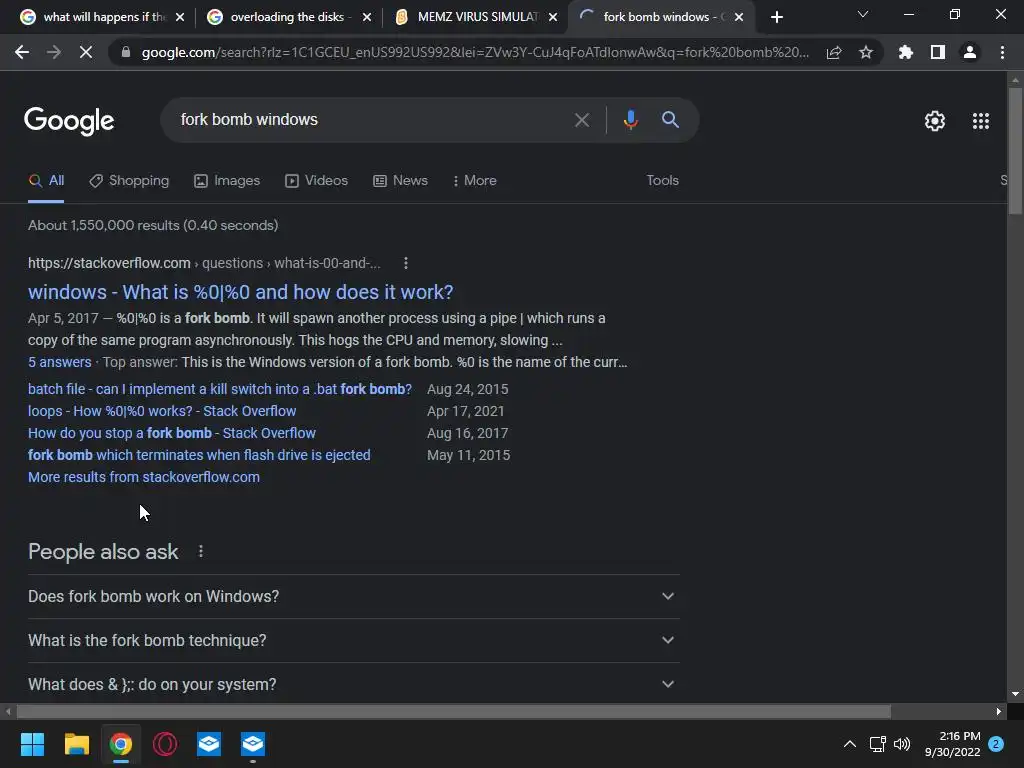Share this page from the address bar
The width and height of the screenshot is (1024, 768).
833,52
